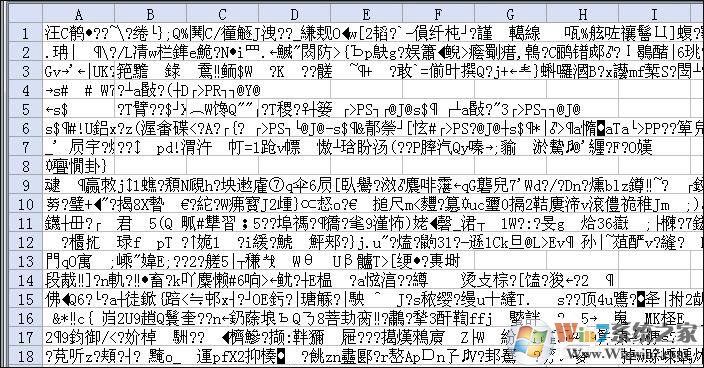Select entire sheet via corner select-all box
Screen dimensions: 704x368
pos(26,14)
